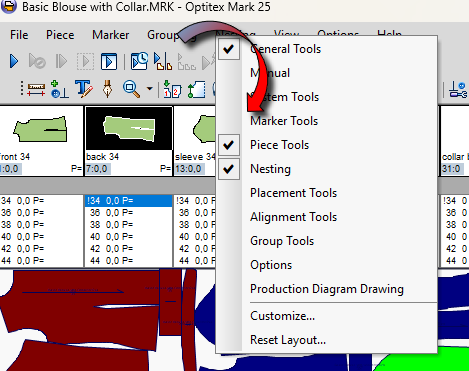Viewport: 469px width, 371px height.
Task: Uncheck General Tools toolbar option
Action: [229, 49]
